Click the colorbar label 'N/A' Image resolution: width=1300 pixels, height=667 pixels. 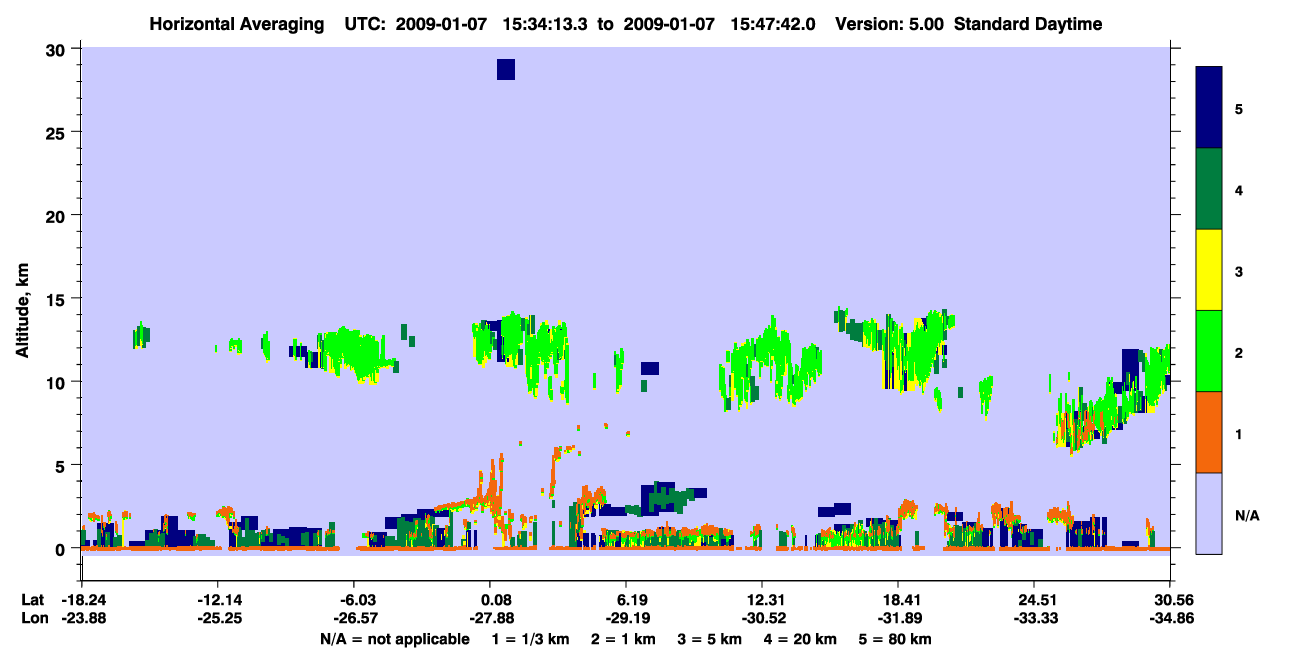(x=1246, y=515)
